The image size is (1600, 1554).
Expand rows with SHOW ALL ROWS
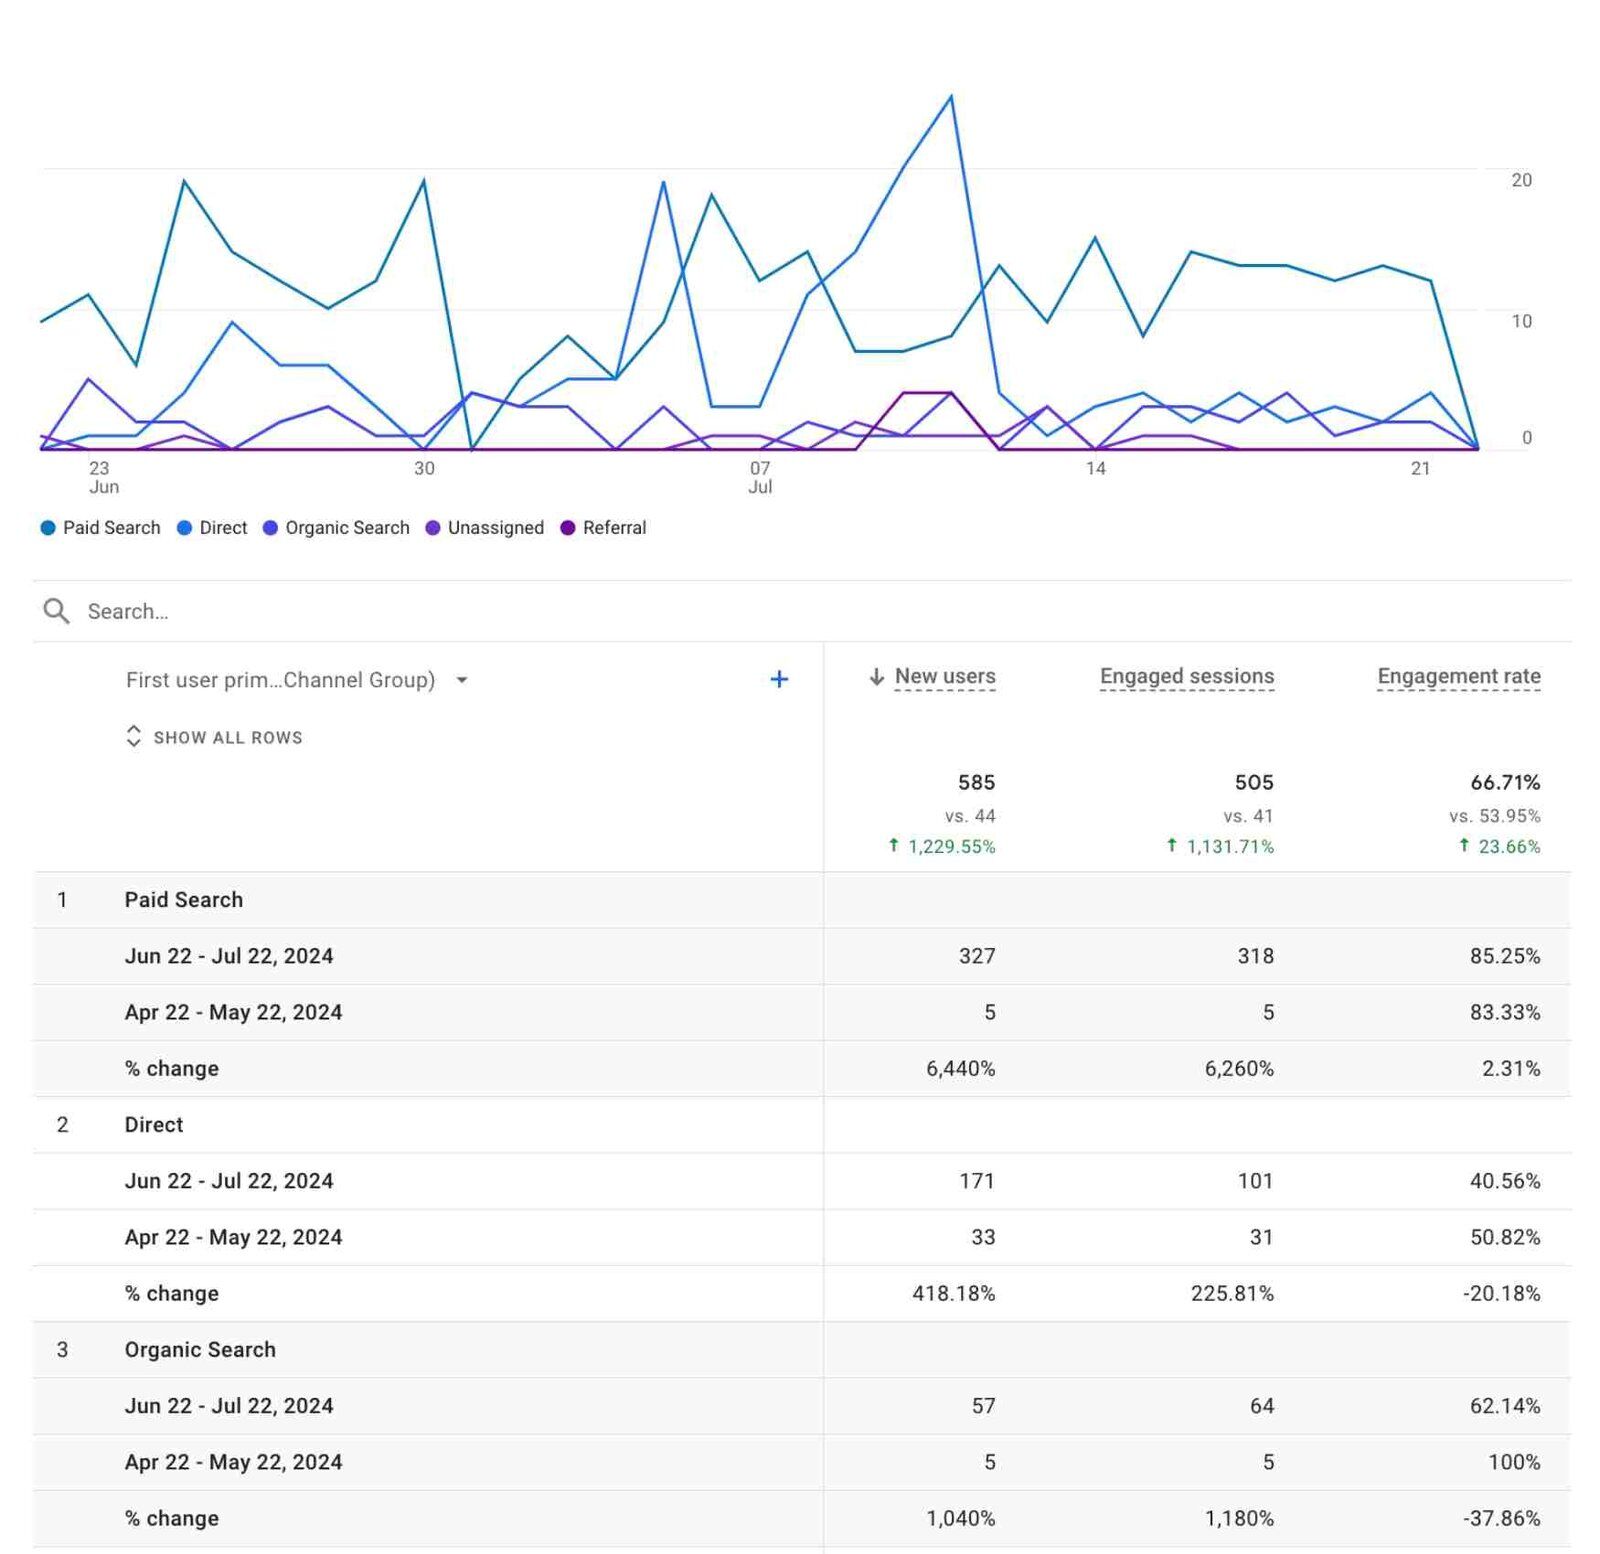coord(228,738)
